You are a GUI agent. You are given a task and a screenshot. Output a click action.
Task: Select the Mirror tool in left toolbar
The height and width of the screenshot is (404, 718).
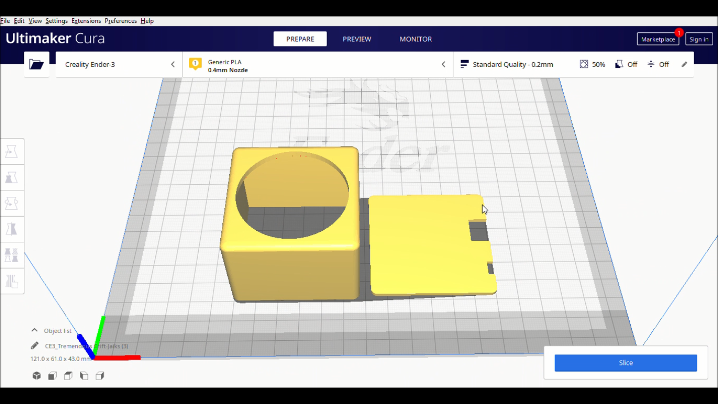coord(11,229)
